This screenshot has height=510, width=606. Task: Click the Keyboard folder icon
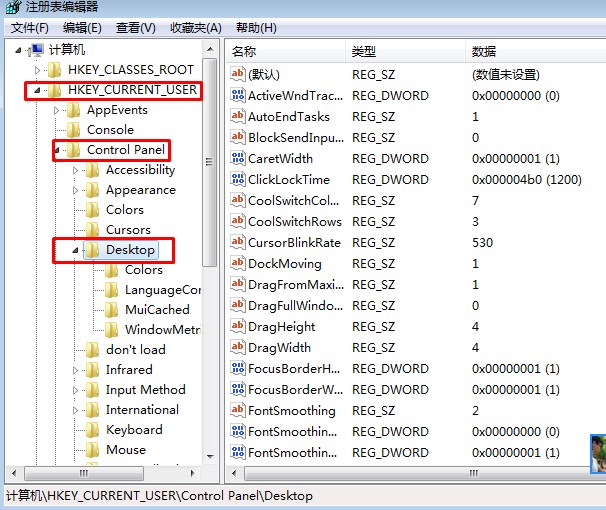(92, 430)
